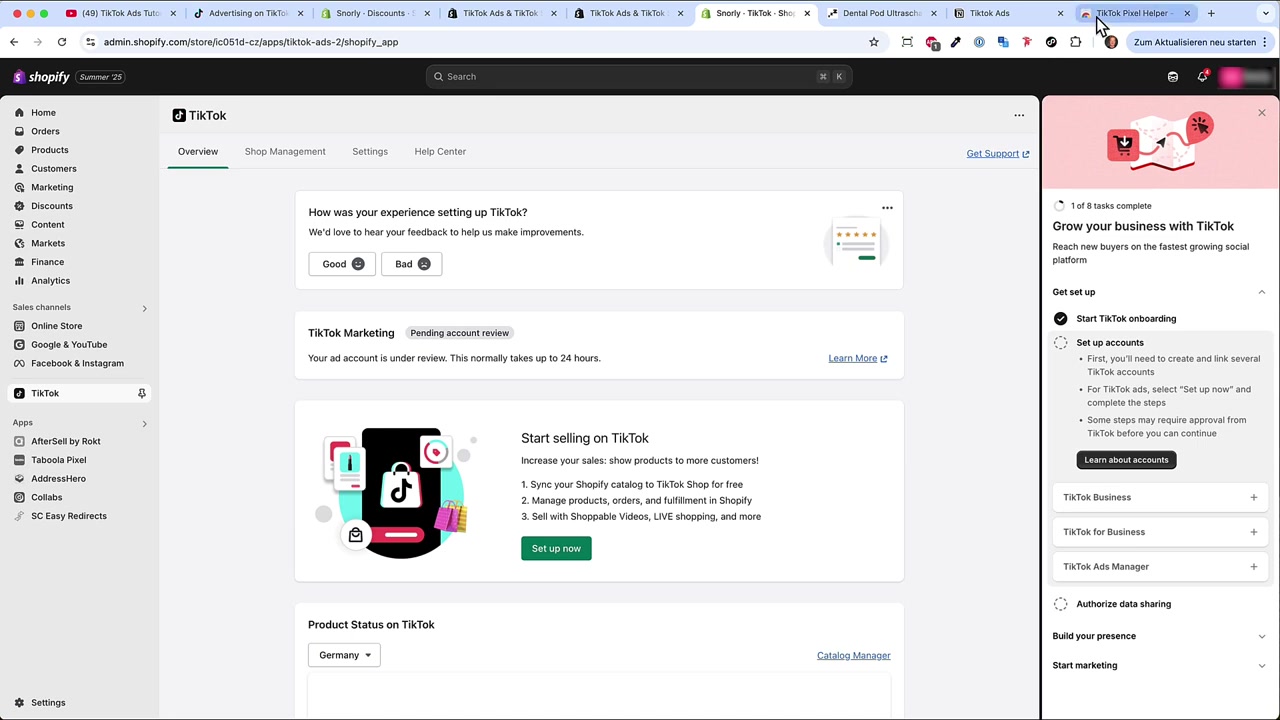The height and width of the screenshot is (720, 1280).
Task: Open Catalog Manager link
Action: (853, 656)
